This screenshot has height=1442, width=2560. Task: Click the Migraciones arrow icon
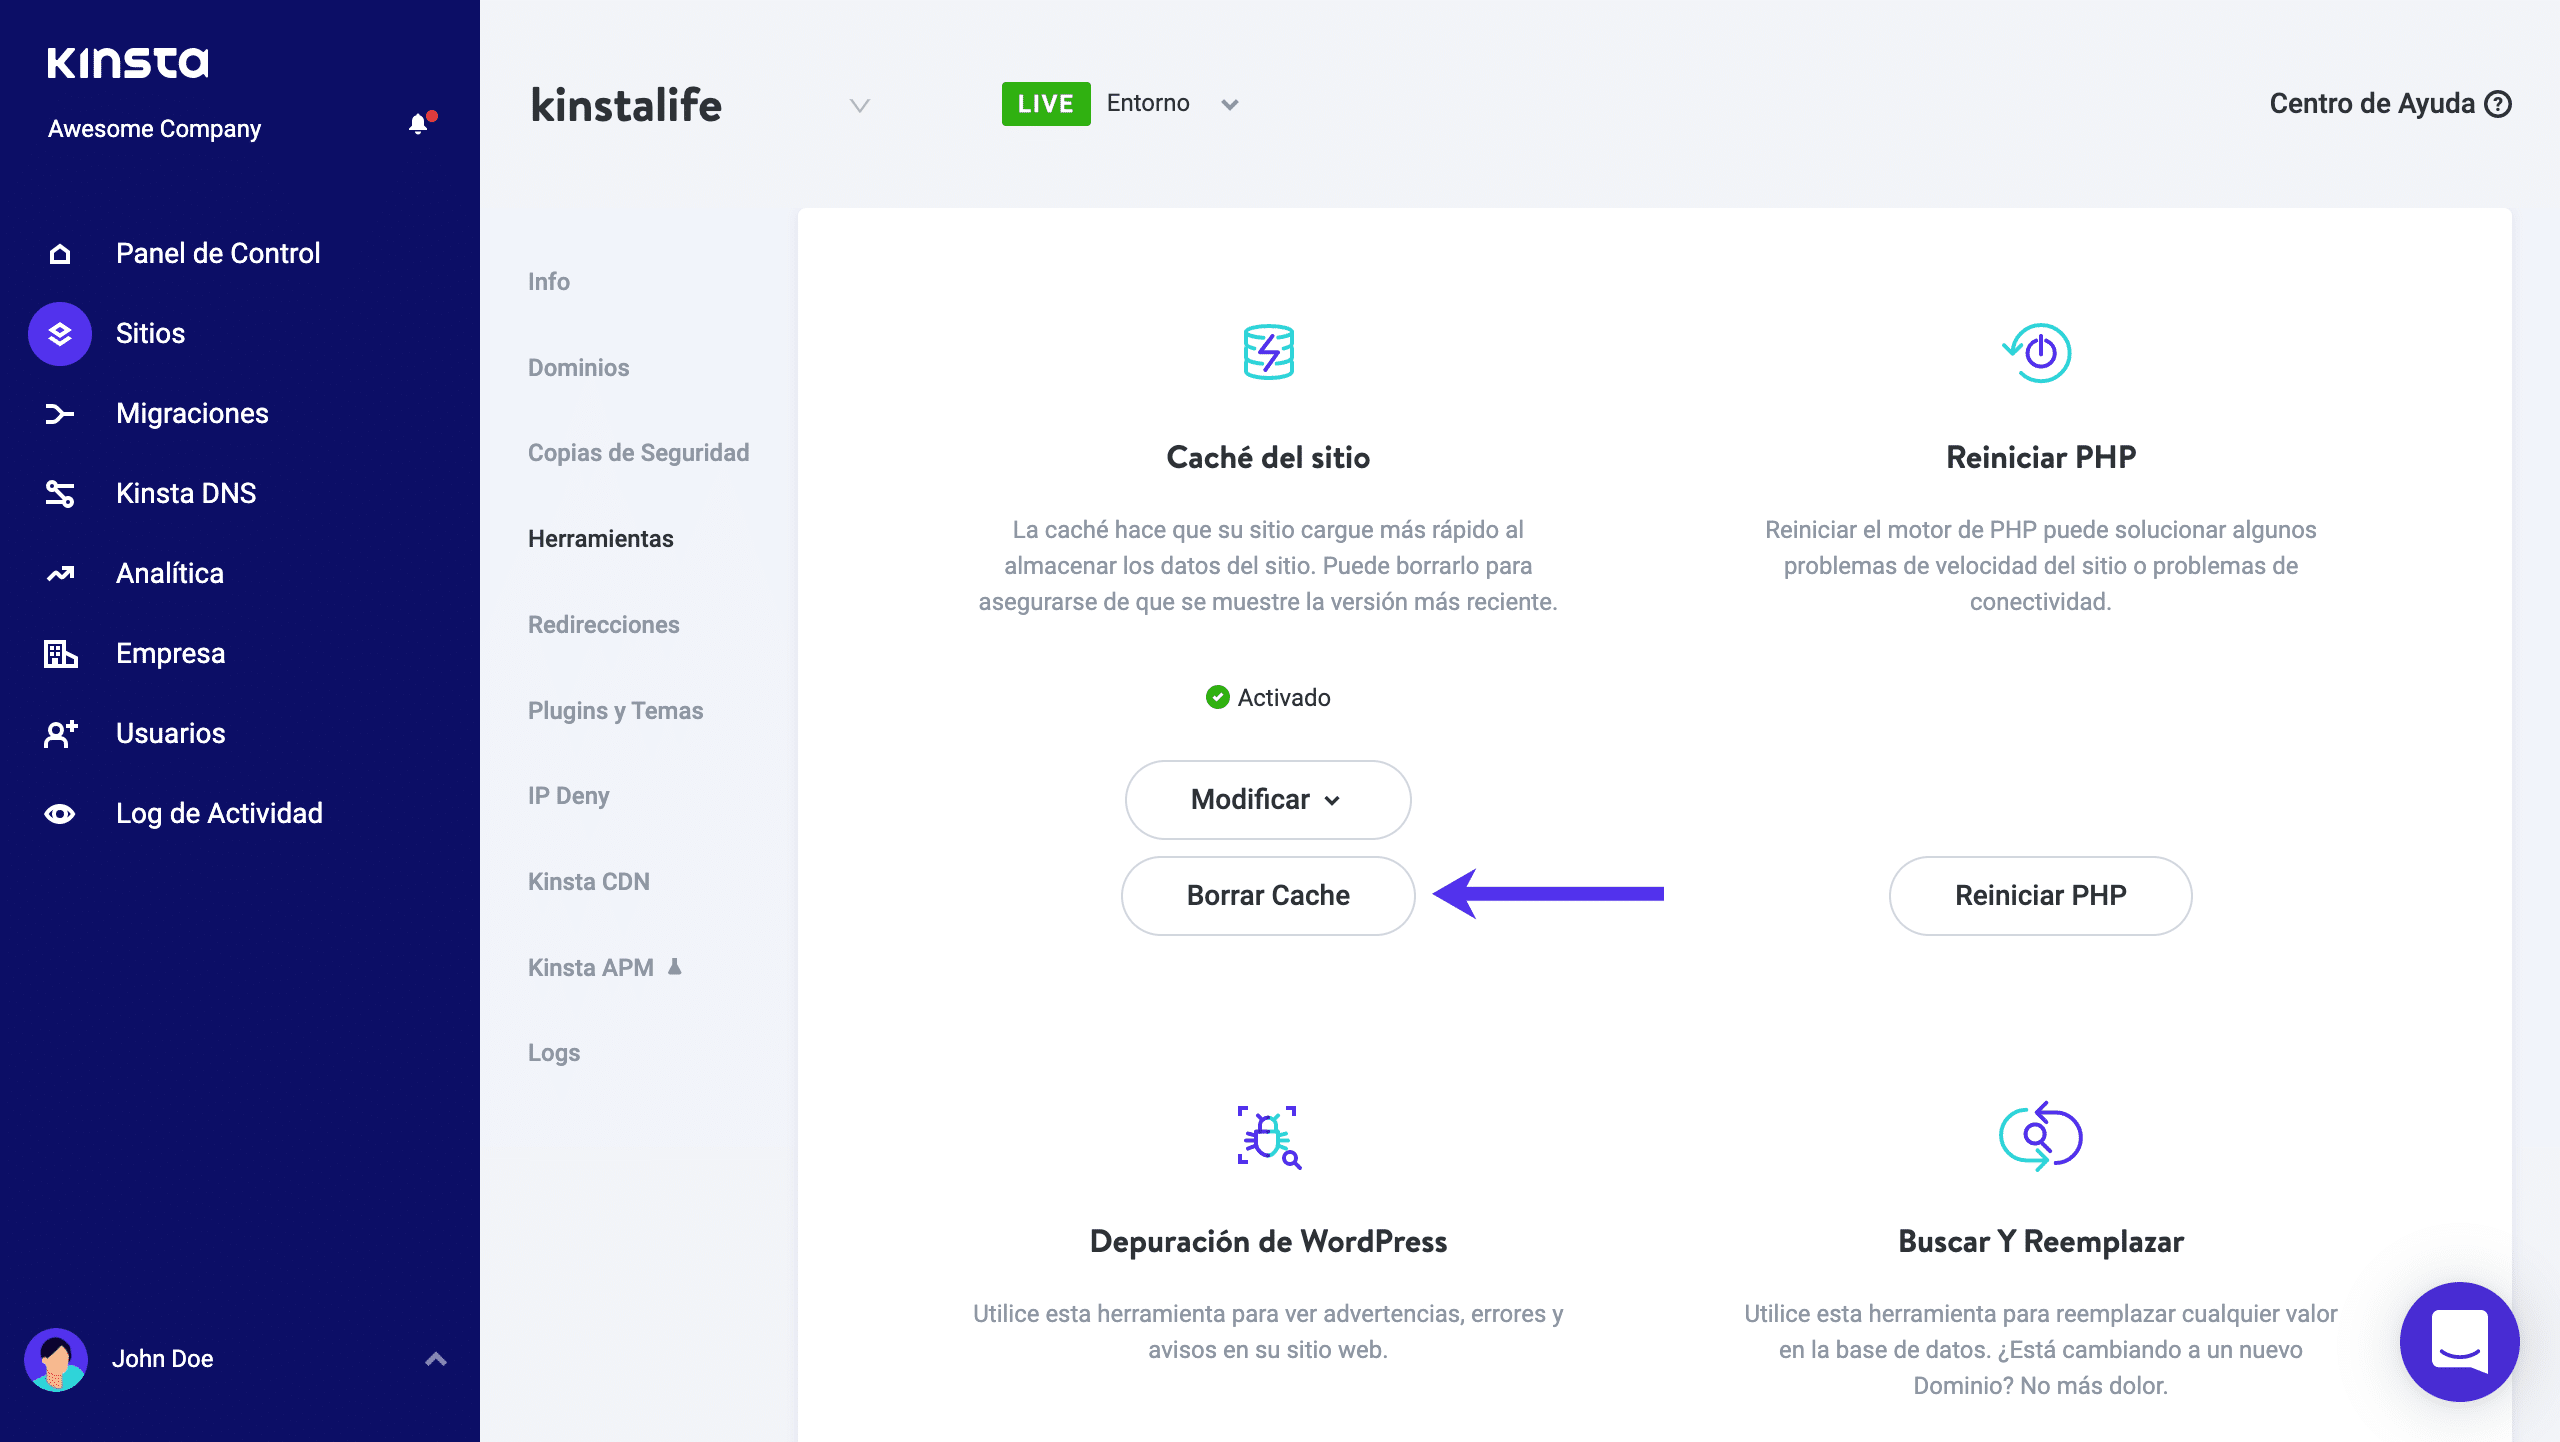tap(60, 413)
